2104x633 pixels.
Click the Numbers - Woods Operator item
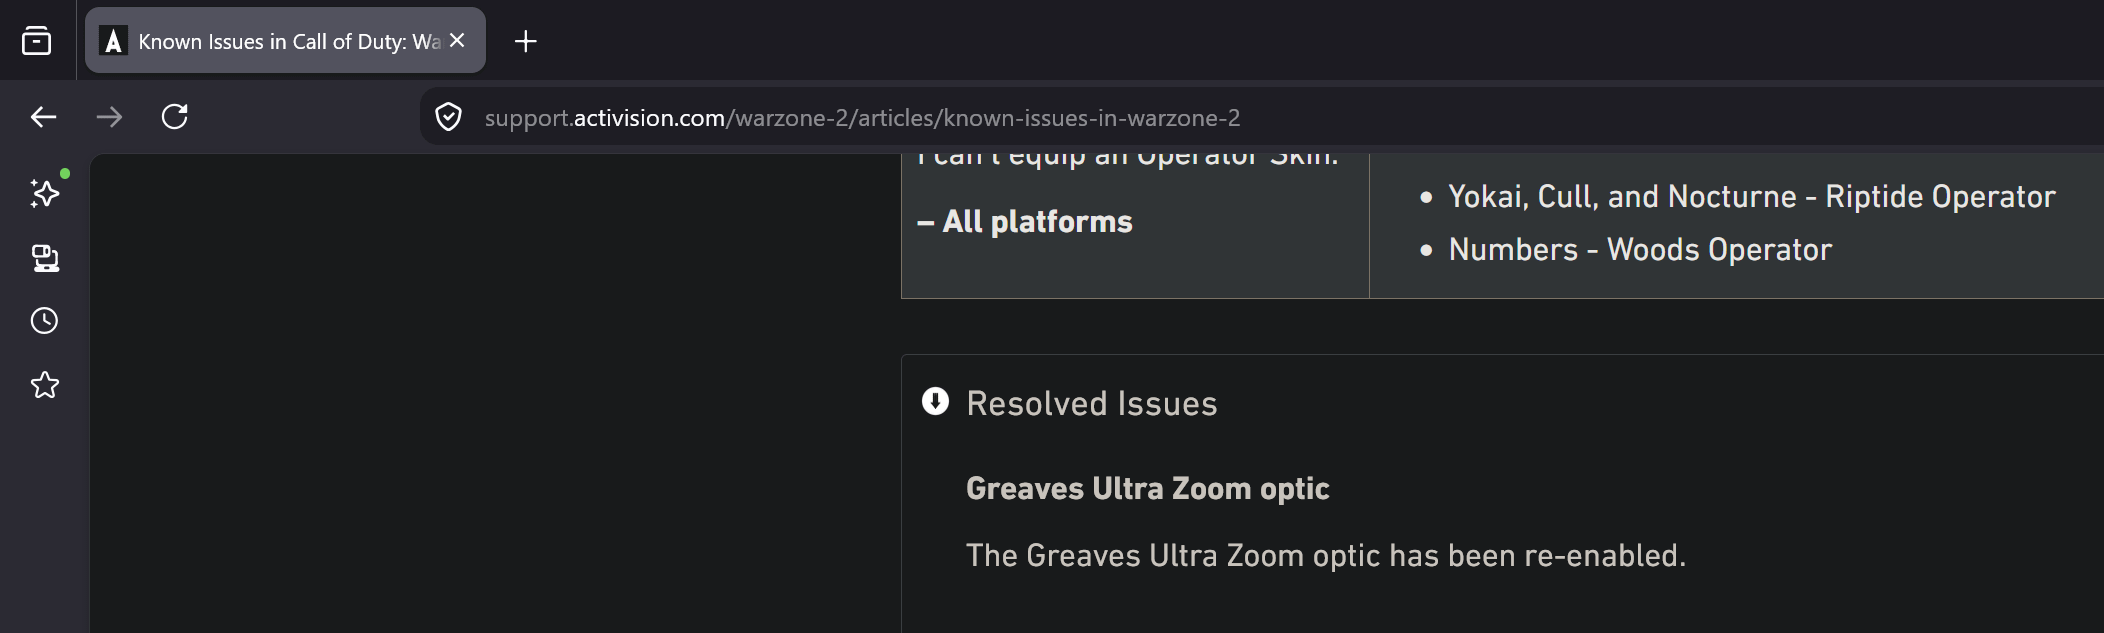click(x=1640, y=249)
